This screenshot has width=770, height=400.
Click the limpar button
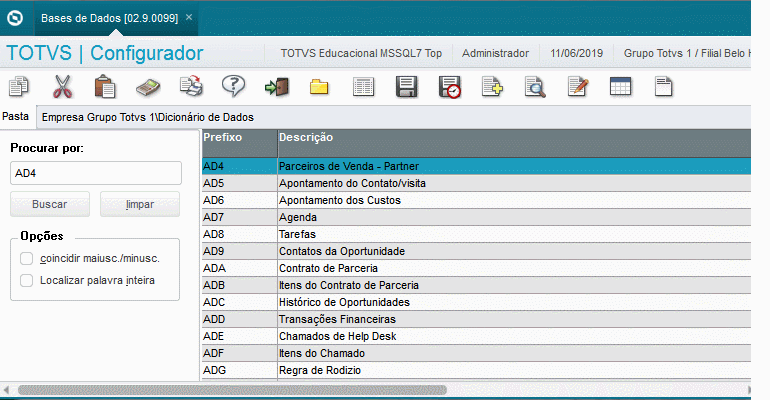[x=140, y=204]
